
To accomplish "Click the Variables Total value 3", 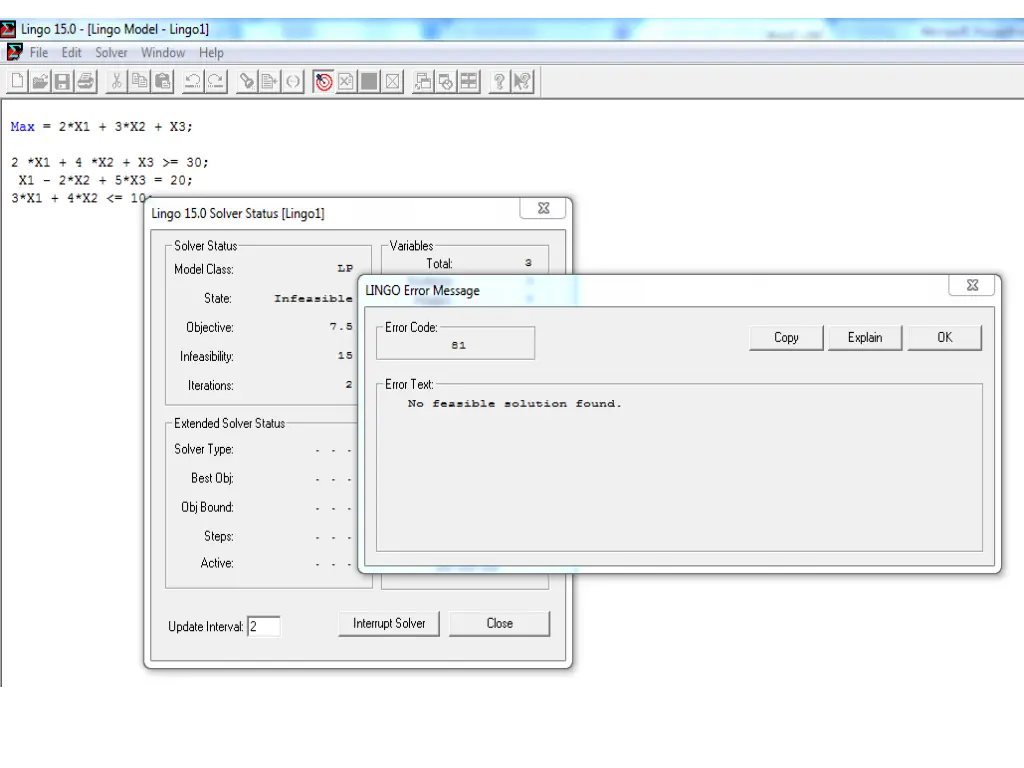I will click(528, 263).
